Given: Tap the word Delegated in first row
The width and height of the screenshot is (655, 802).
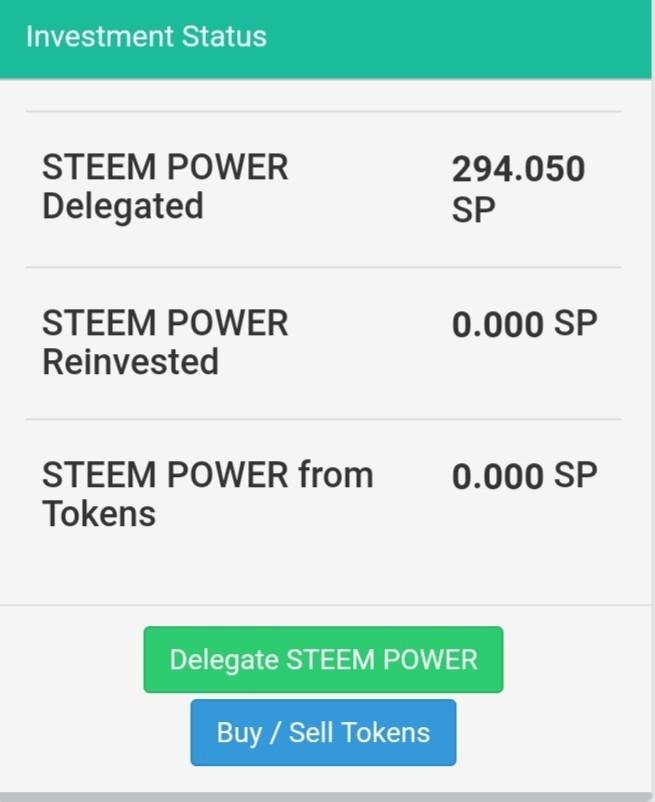Looking at the screenshot, I should 122,207.
